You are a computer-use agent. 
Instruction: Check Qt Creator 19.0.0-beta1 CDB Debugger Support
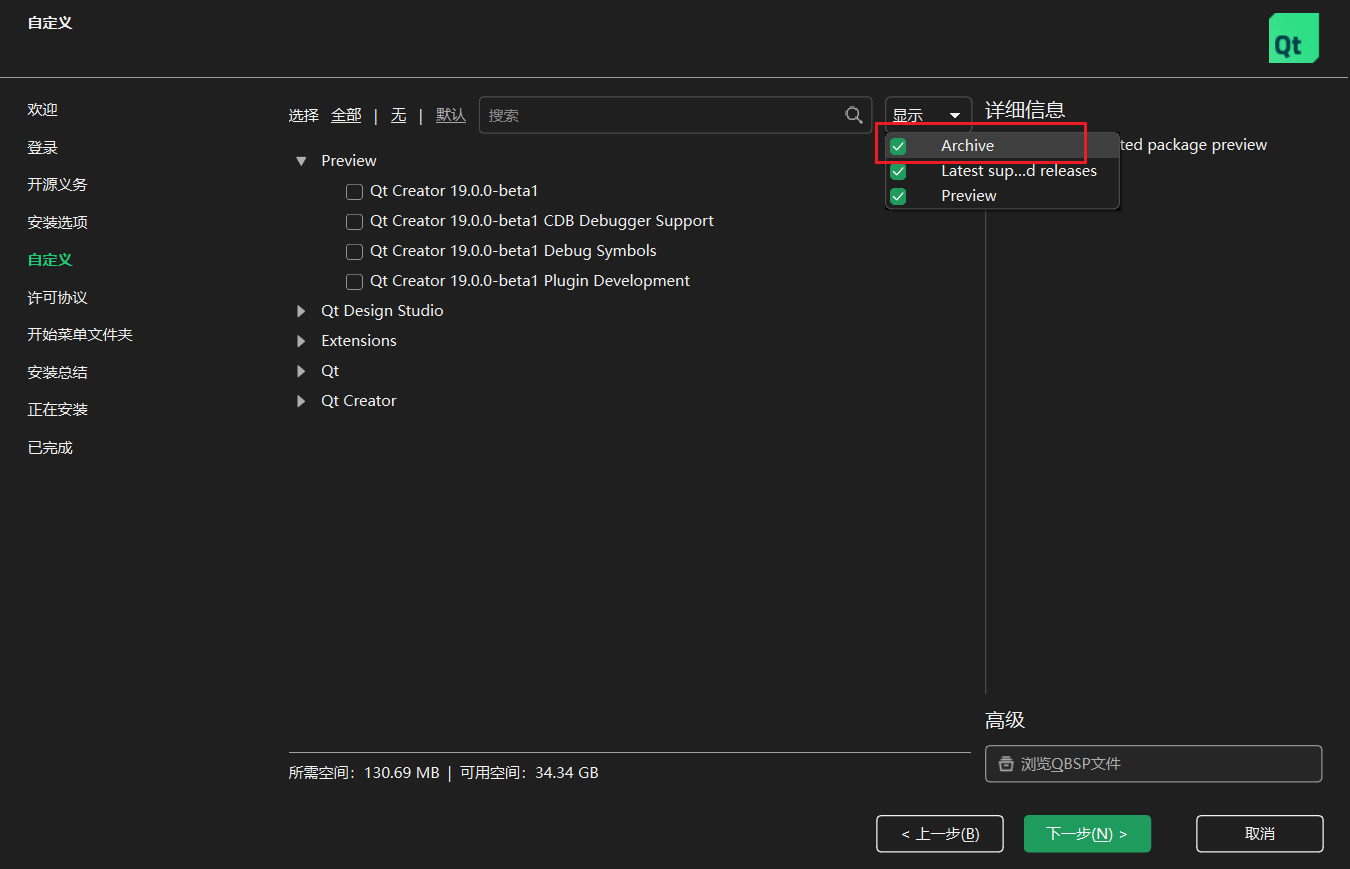[354, 221]
